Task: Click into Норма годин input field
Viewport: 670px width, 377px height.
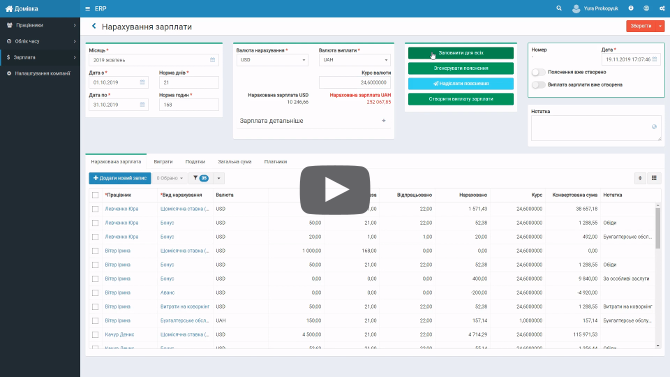Action: 188,104
